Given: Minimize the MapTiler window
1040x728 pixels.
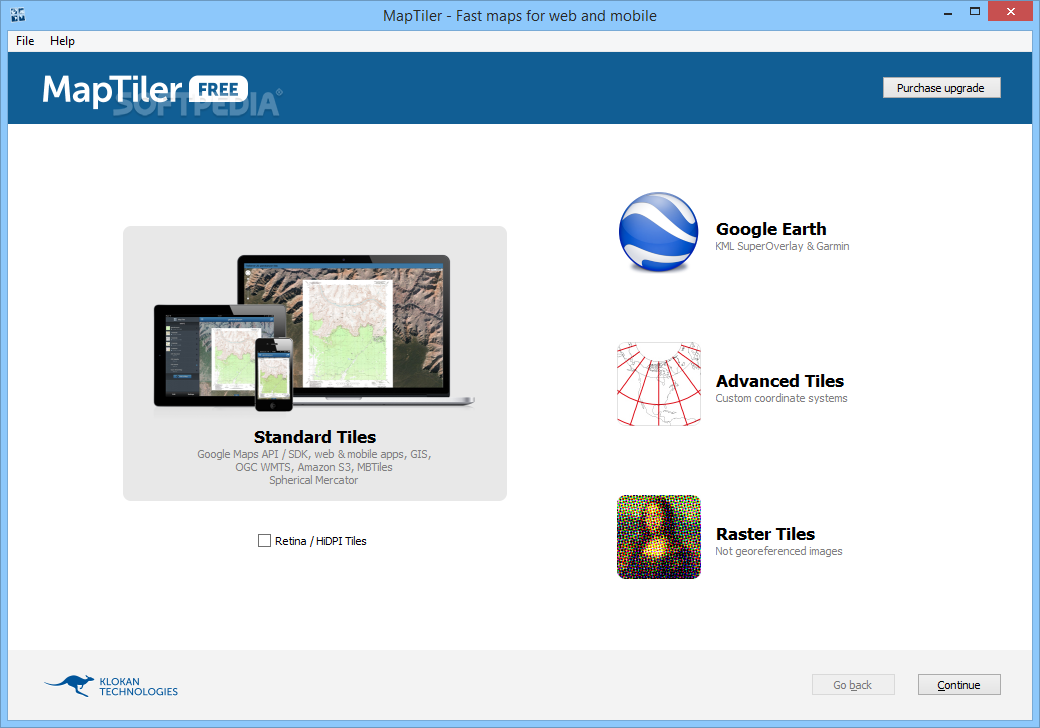Looking at the screenshot, I should (948, 12).
